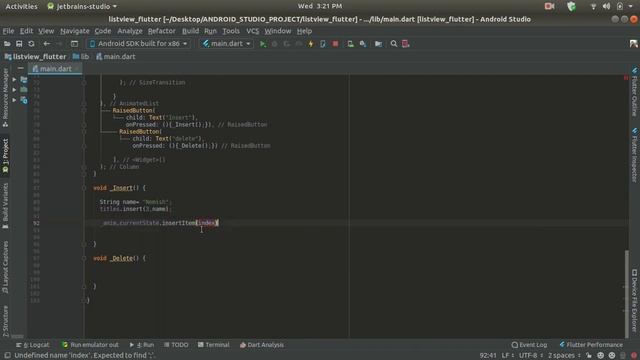The height and width of the screenshot is (360, 640).
Task: Click the user avatar icon at toolbar end
Action: coord(633,44)
